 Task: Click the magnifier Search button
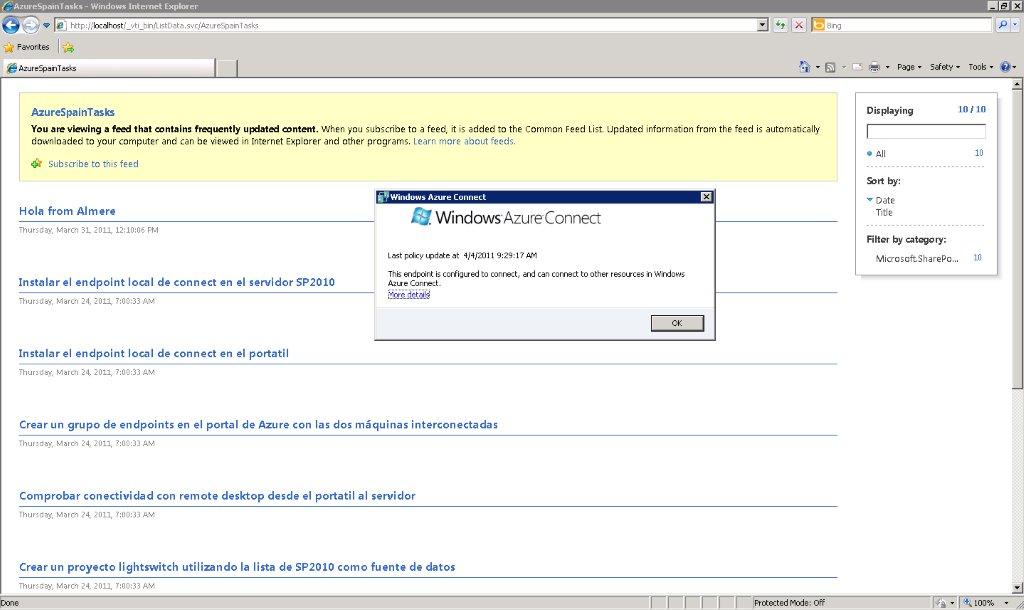[1002, 25]
